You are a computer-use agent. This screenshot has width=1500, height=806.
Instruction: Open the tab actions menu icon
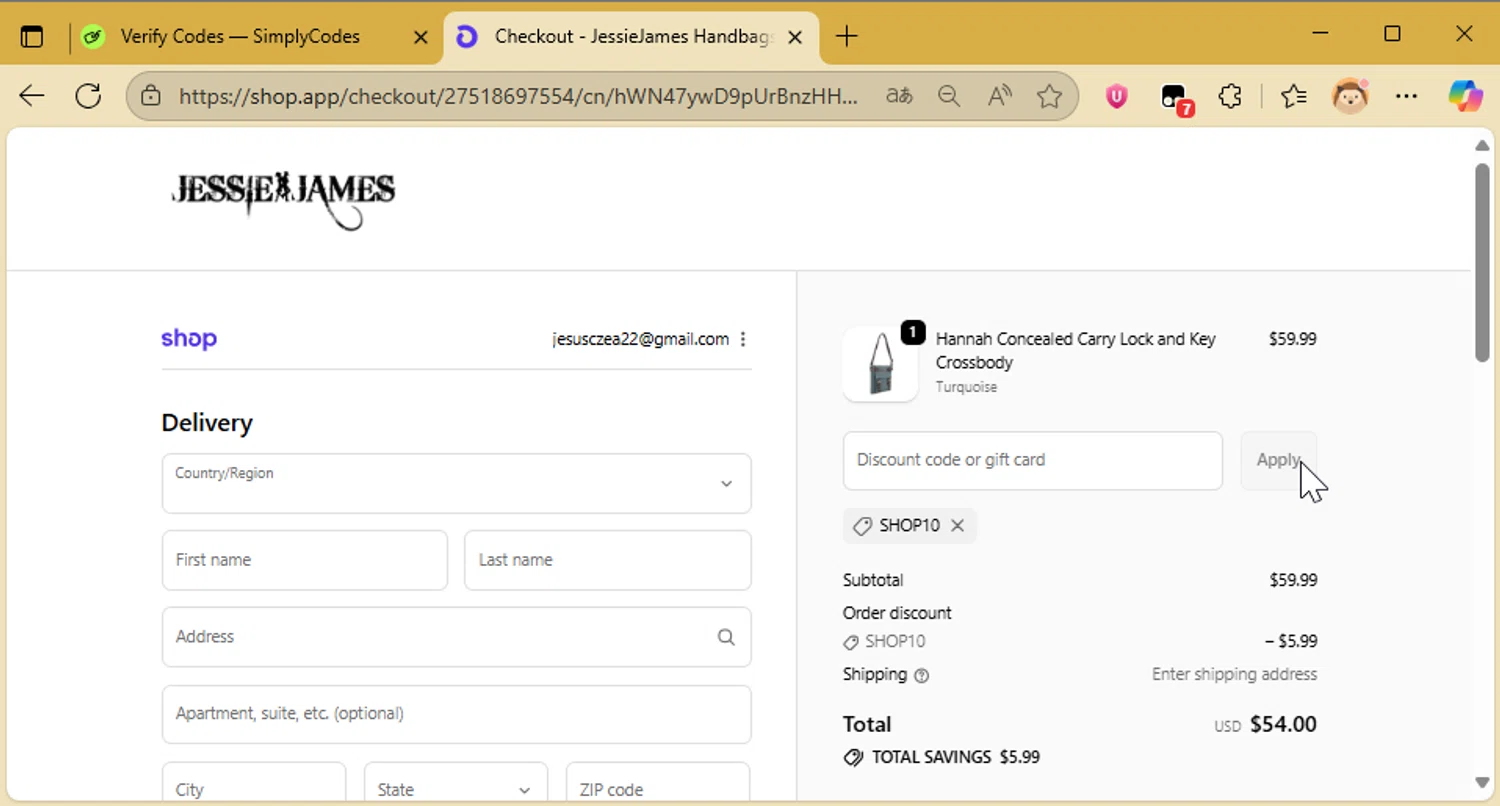tap(32, 37)
